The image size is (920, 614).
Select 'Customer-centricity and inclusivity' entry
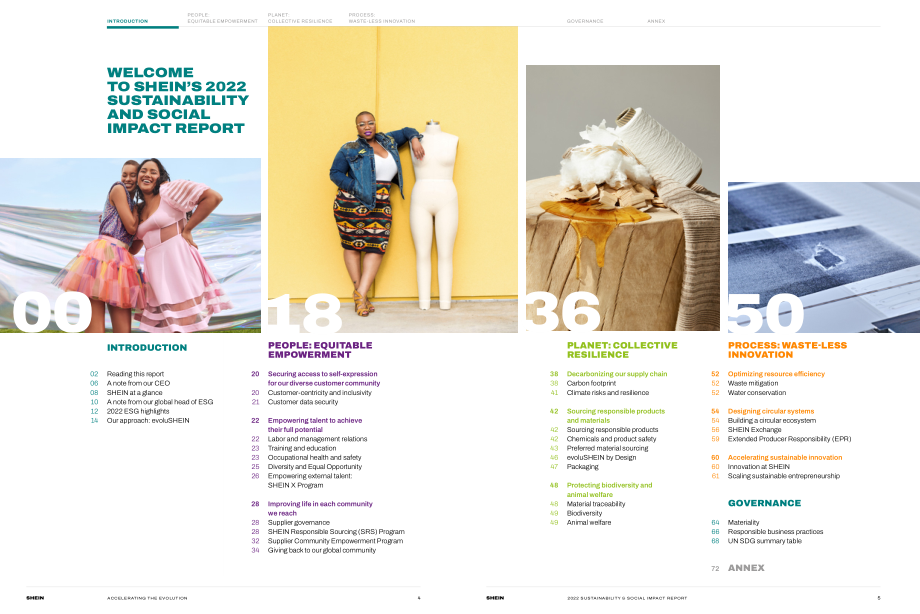tap(320, 393)
